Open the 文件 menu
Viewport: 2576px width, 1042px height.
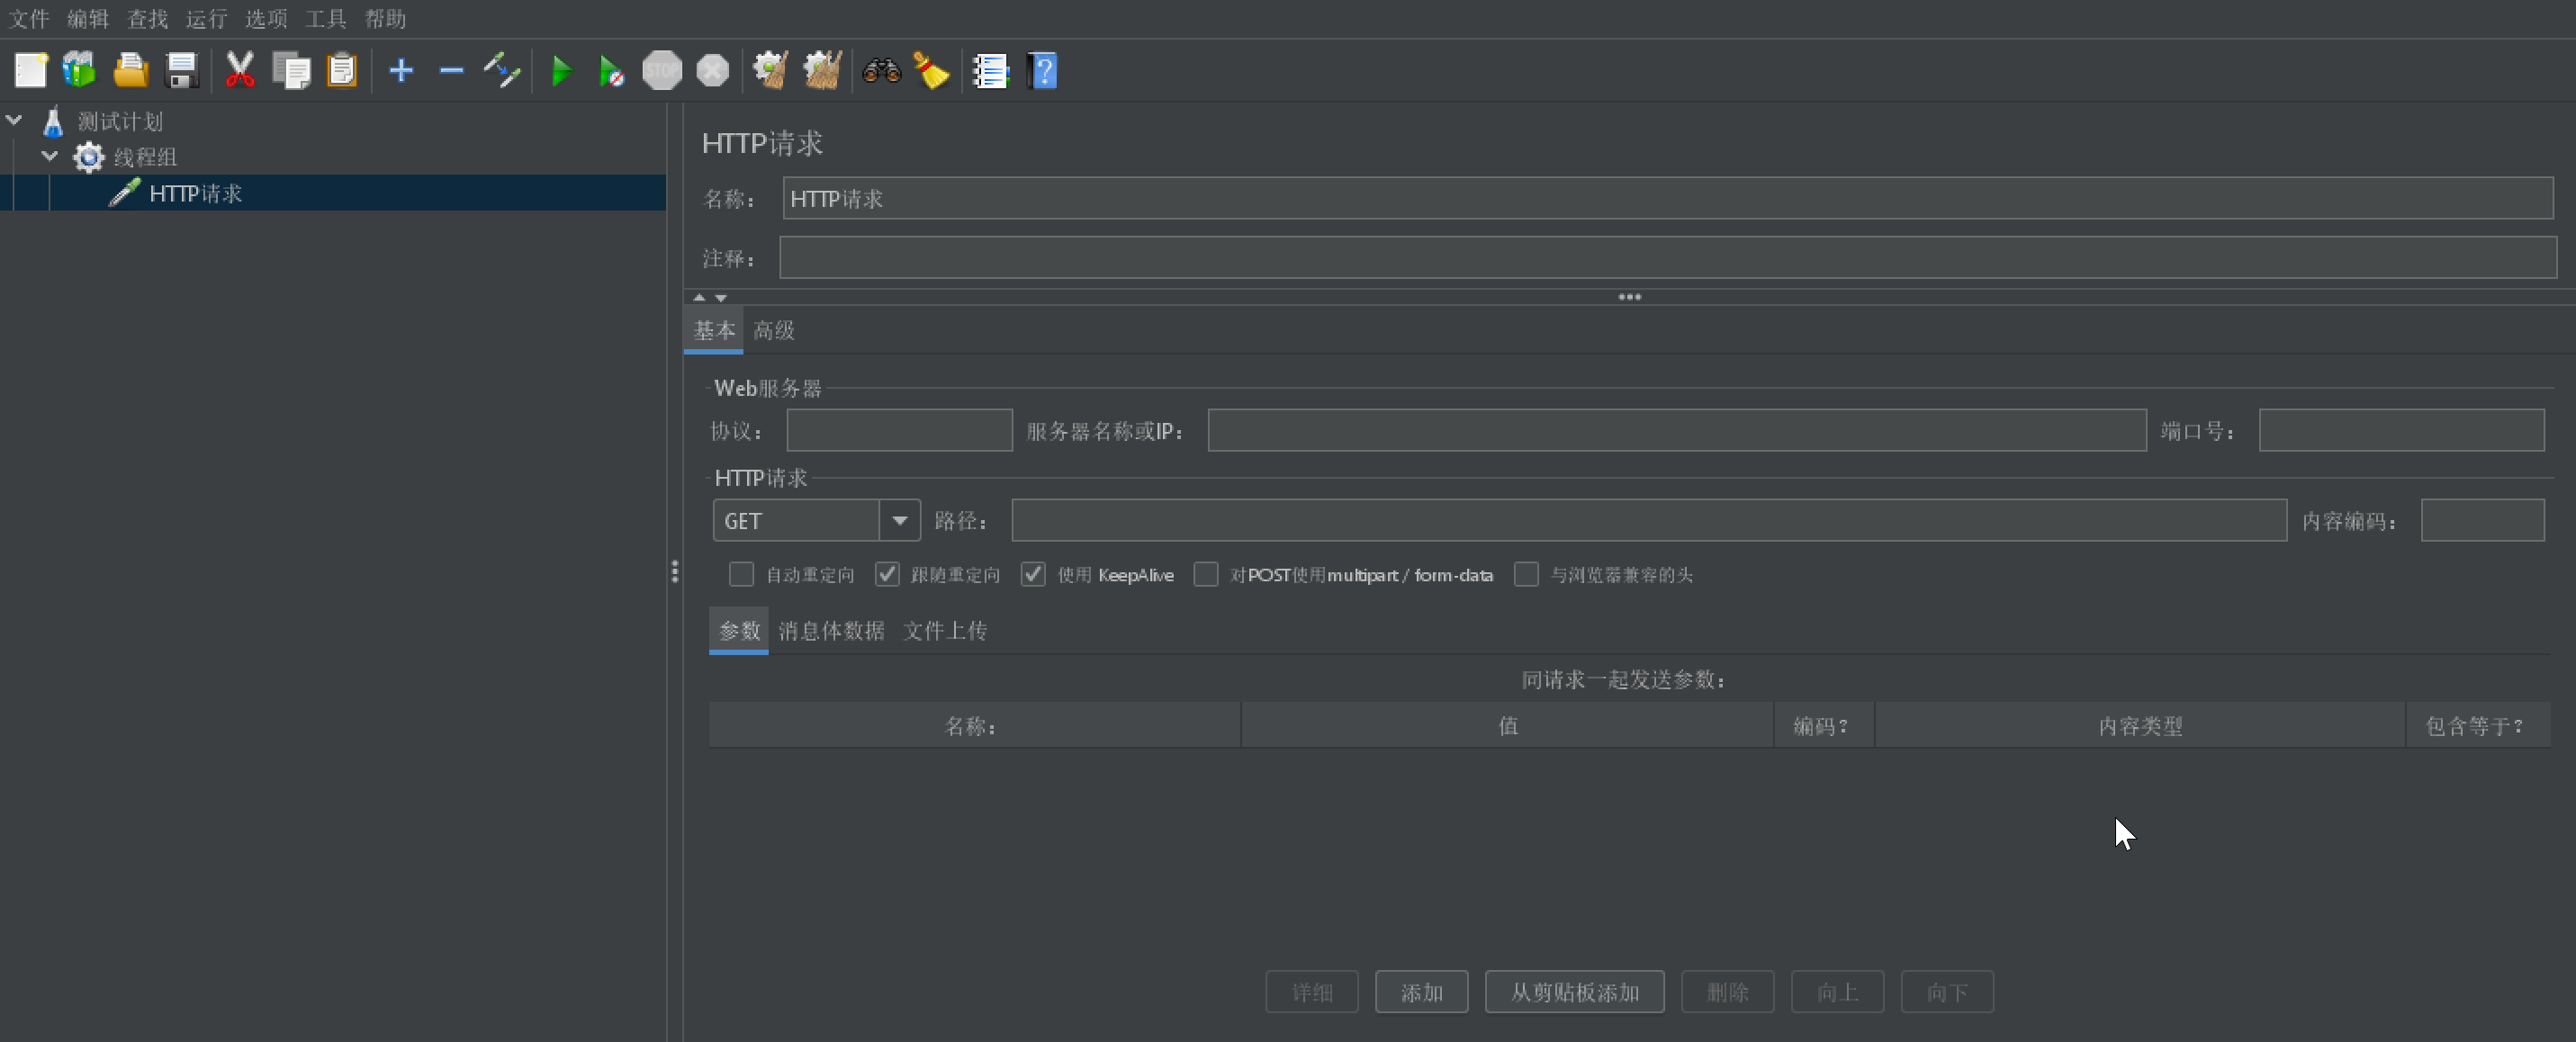coord(29,19)
